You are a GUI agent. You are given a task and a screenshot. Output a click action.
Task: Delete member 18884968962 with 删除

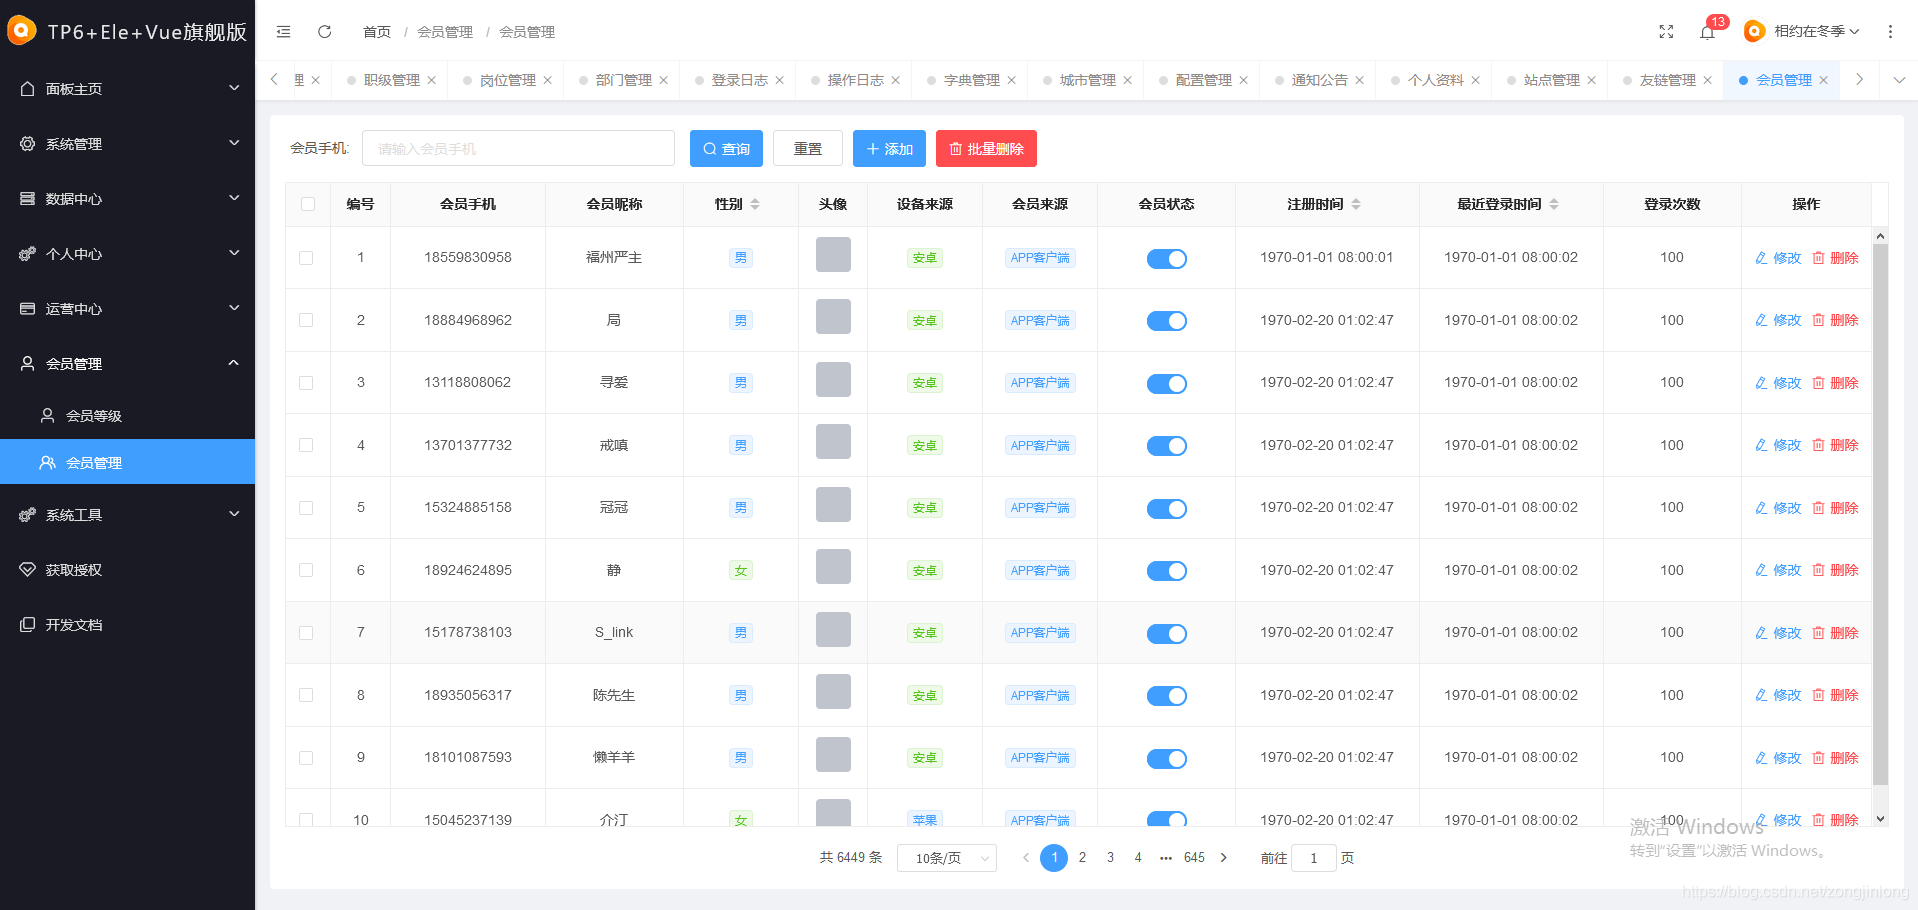(x=1835, y=320)
